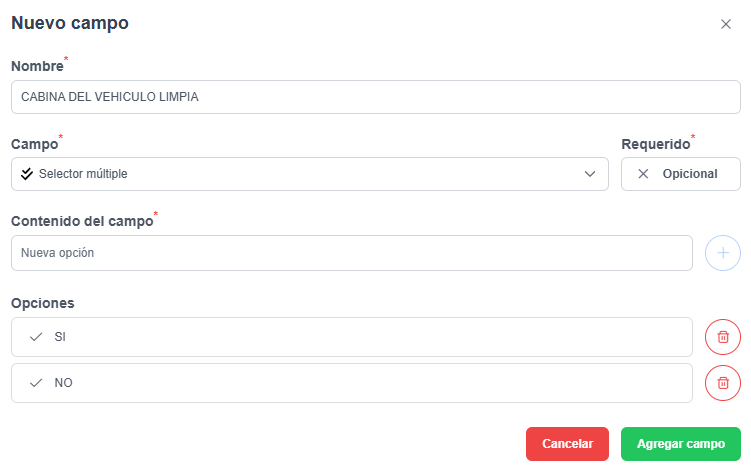Select the SI option row
Viewport: 751px width, 471px height.
tap(352, 337)
